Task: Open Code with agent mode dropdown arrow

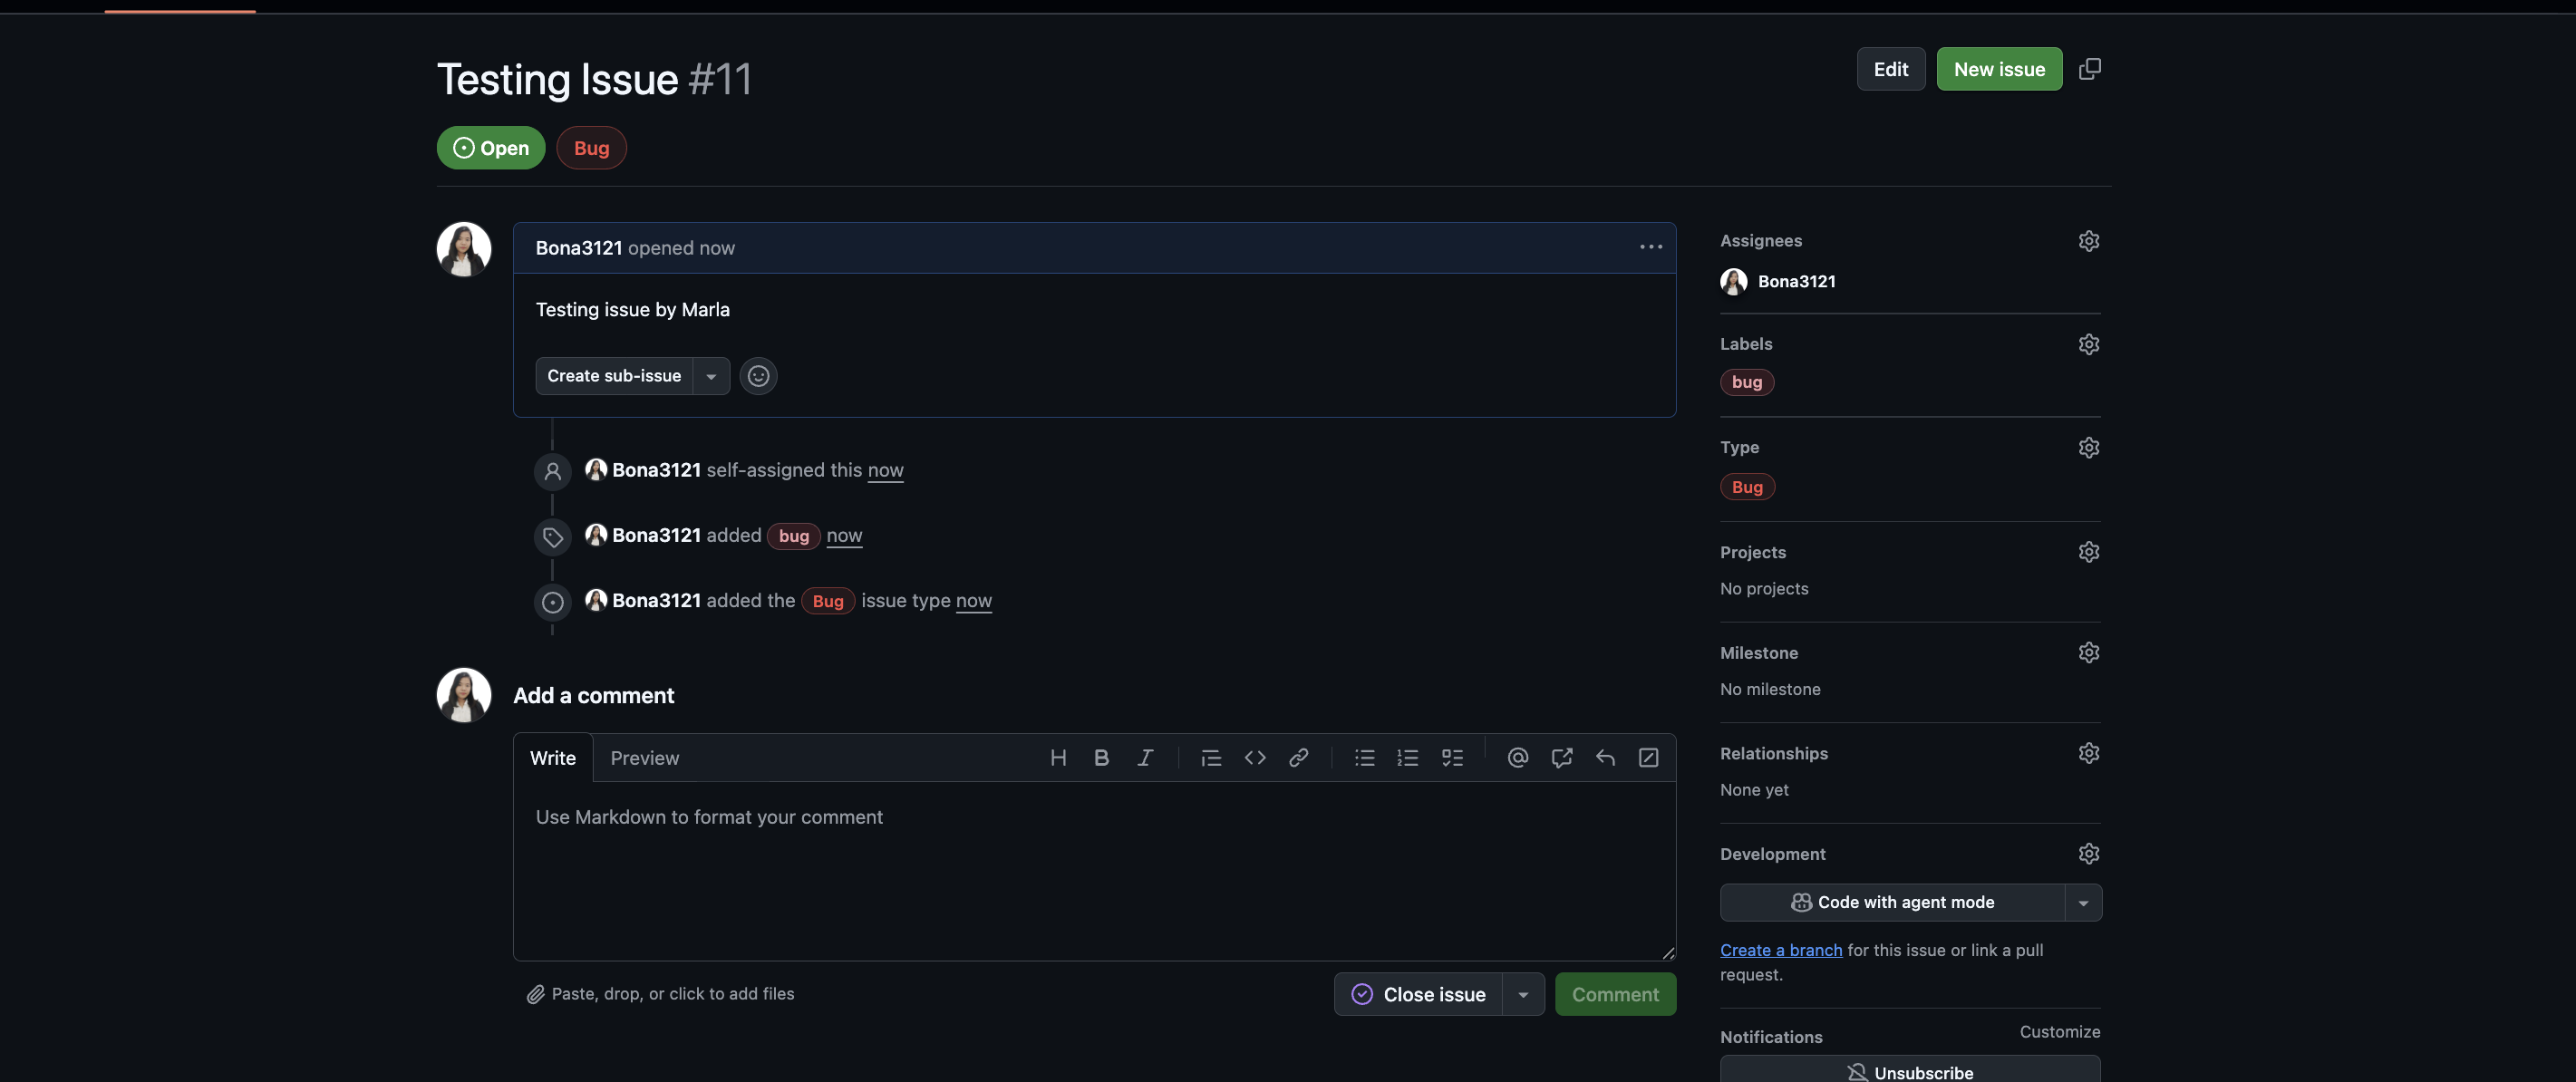Action: 2083,903
